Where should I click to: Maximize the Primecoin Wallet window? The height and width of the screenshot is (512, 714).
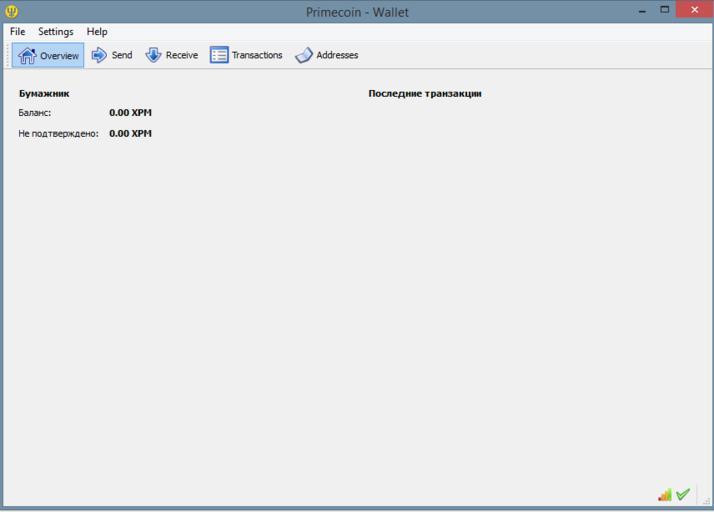coord(665,10)
